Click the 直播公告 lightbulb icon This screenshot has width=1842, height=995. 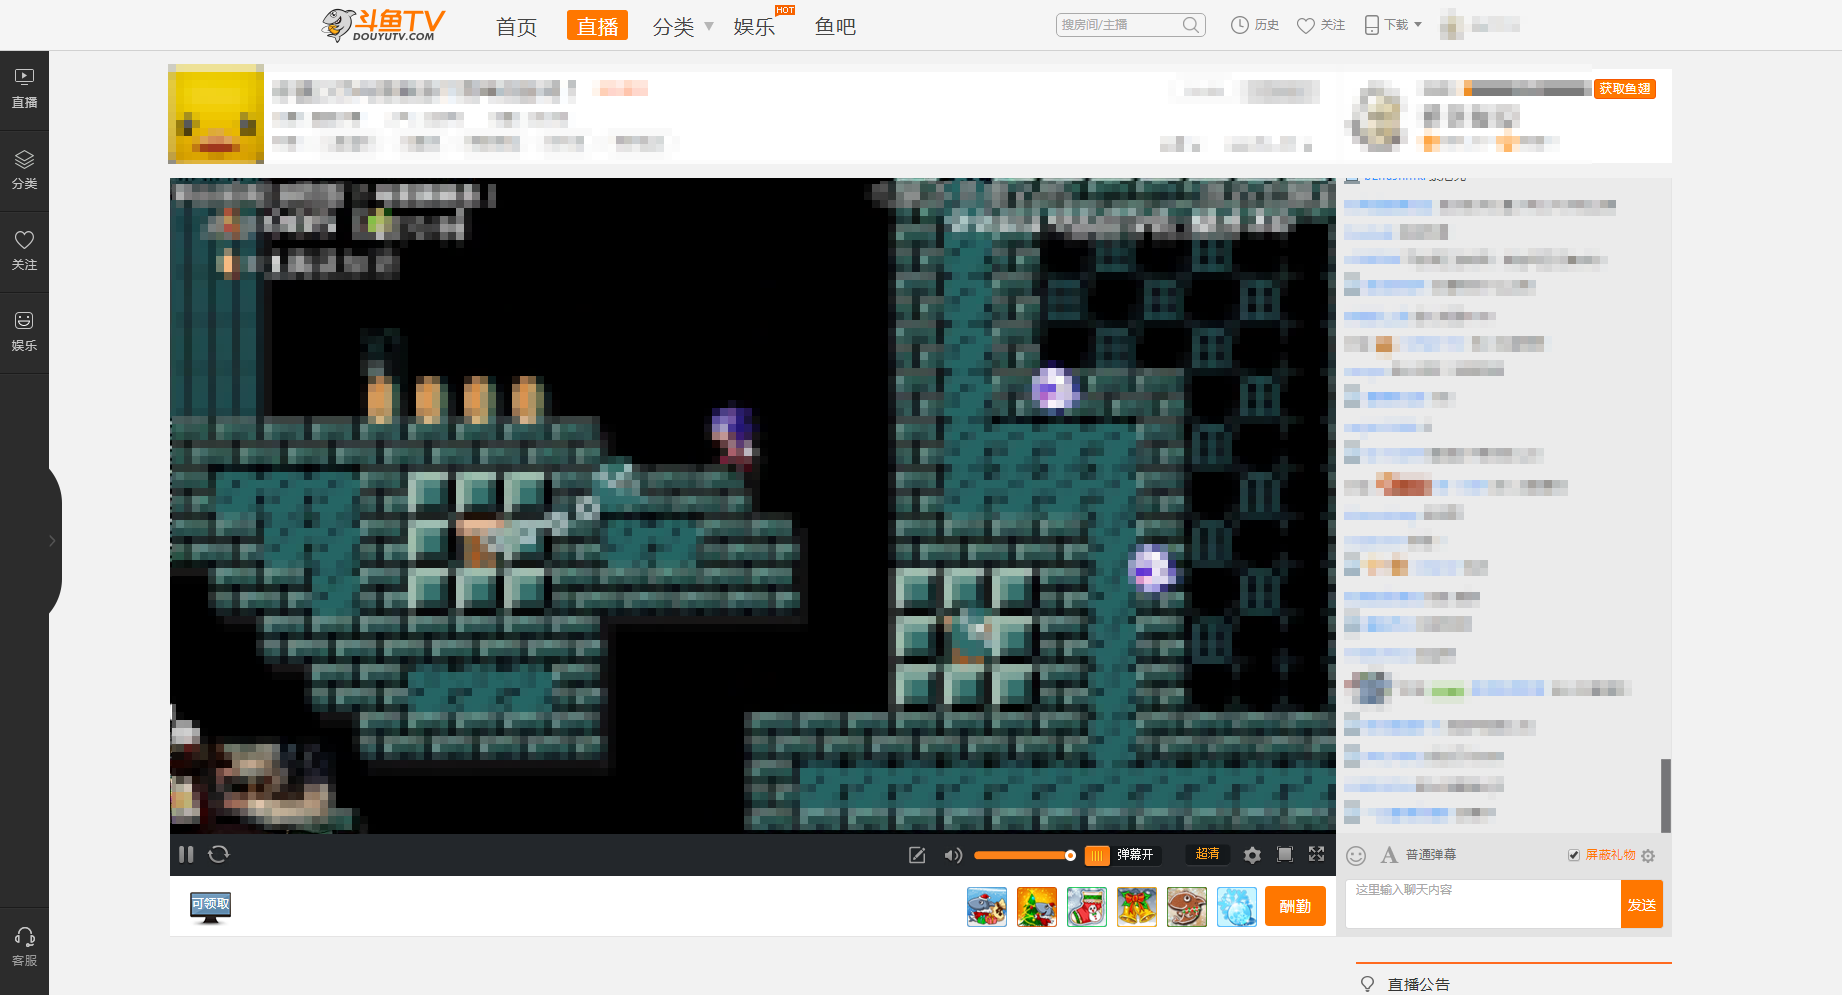pyautogui.click(x=1367, y=984)
